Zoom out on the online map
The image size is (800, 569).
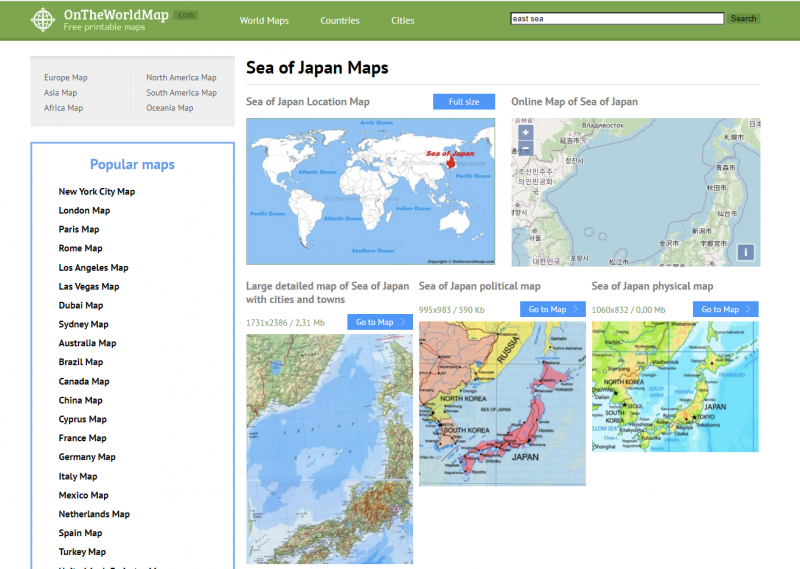[526, 148]
